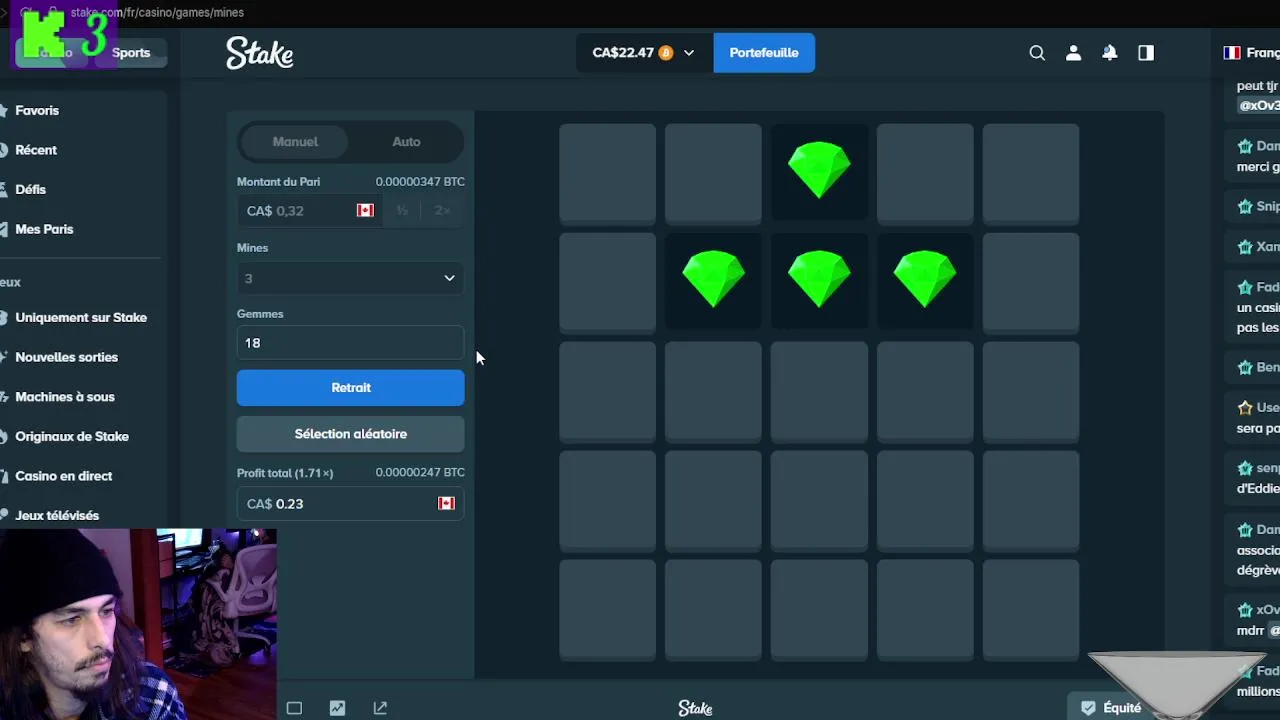Click the Stake logo below the game
This screenshot has width=1280, height=720.
point(695,708)
